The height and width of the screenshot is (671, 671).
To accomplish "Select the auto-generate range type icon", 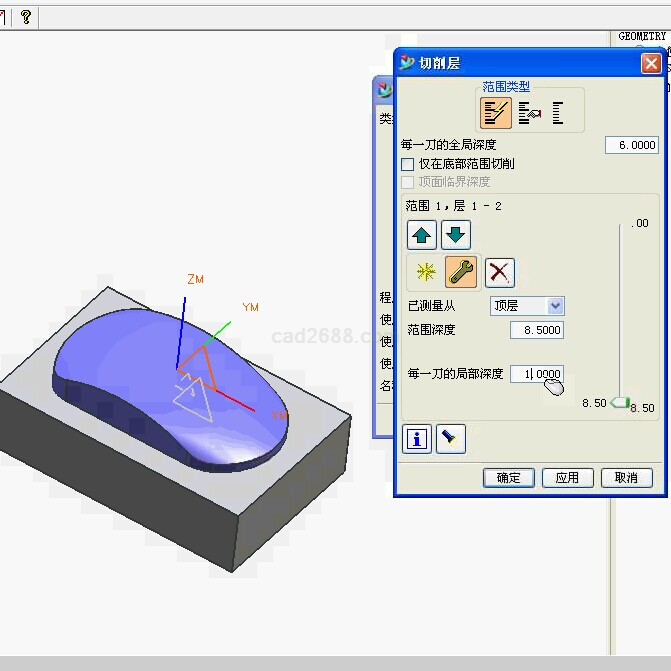I will point(496,113).
